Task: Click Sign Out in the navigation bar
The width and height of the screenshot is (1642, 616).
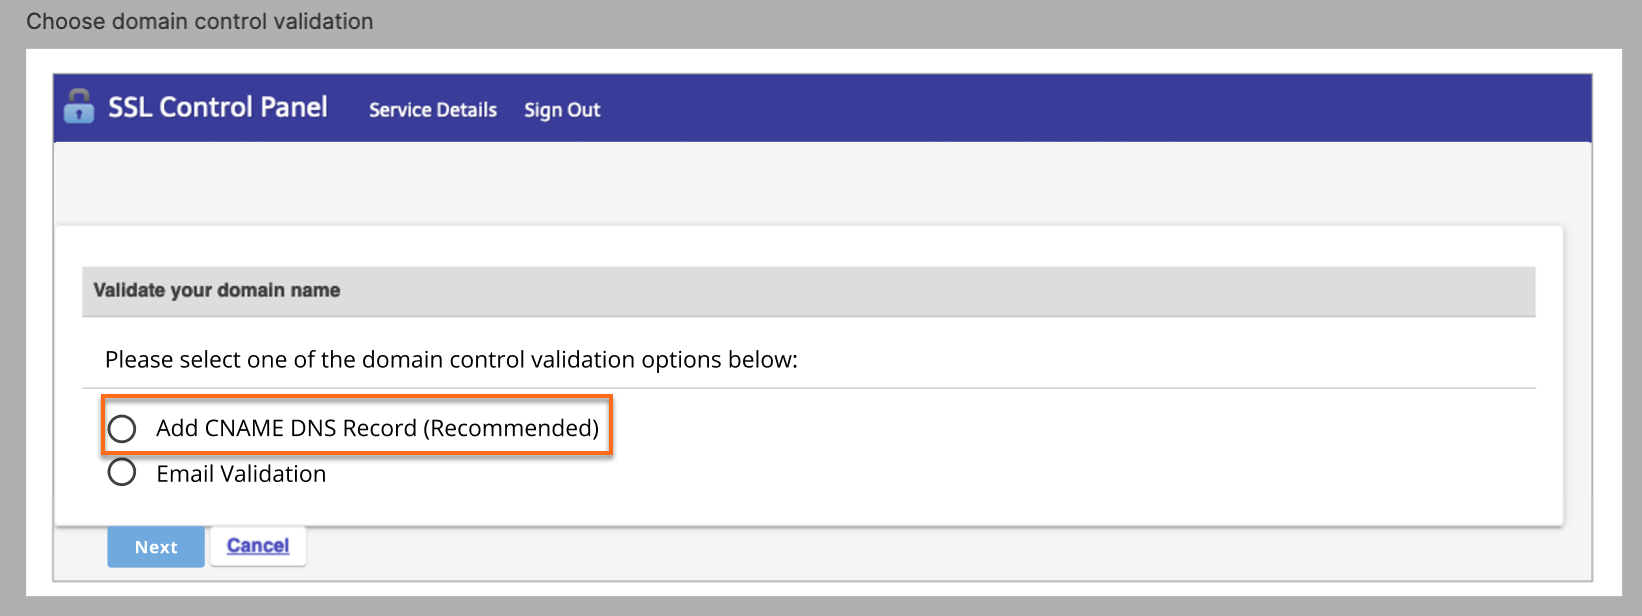Action: tap(562, 110)
